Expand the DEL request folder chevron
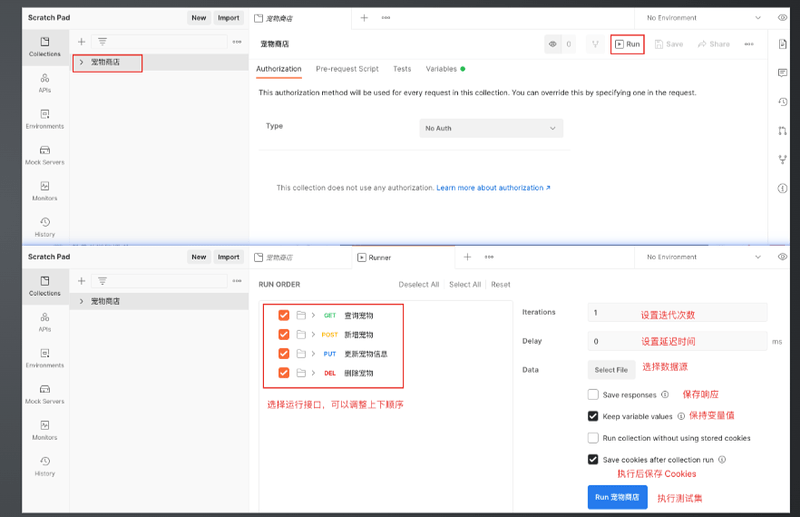800x517 pixels. 313,373
